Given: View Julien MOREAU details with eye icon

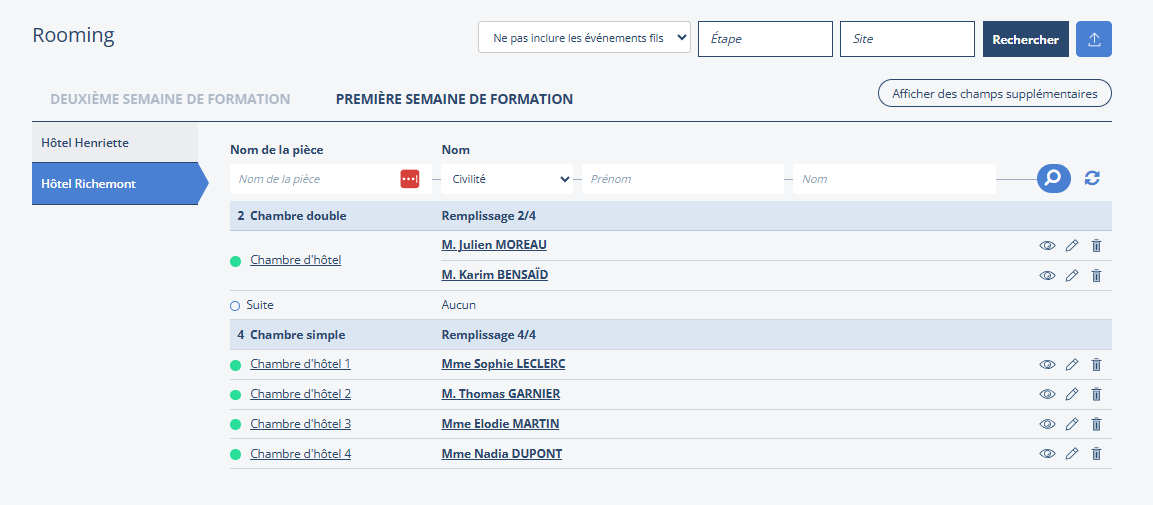Looking at the screenshot, I should pyautogui.click(x=1047, y=246).
